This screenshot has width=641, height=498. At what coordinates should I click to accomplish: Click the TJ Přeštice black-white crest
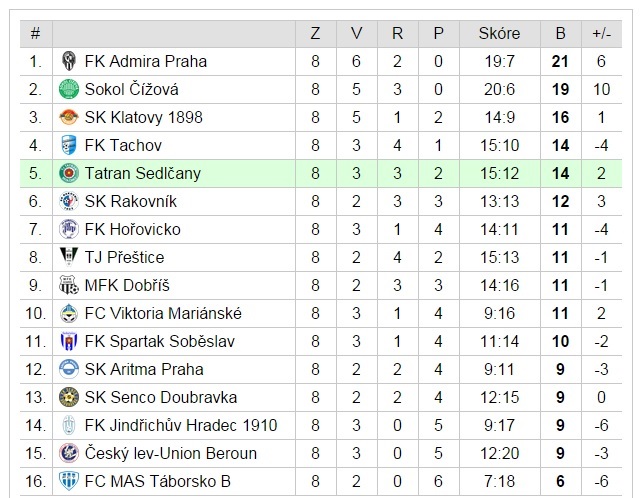point(69,256)
